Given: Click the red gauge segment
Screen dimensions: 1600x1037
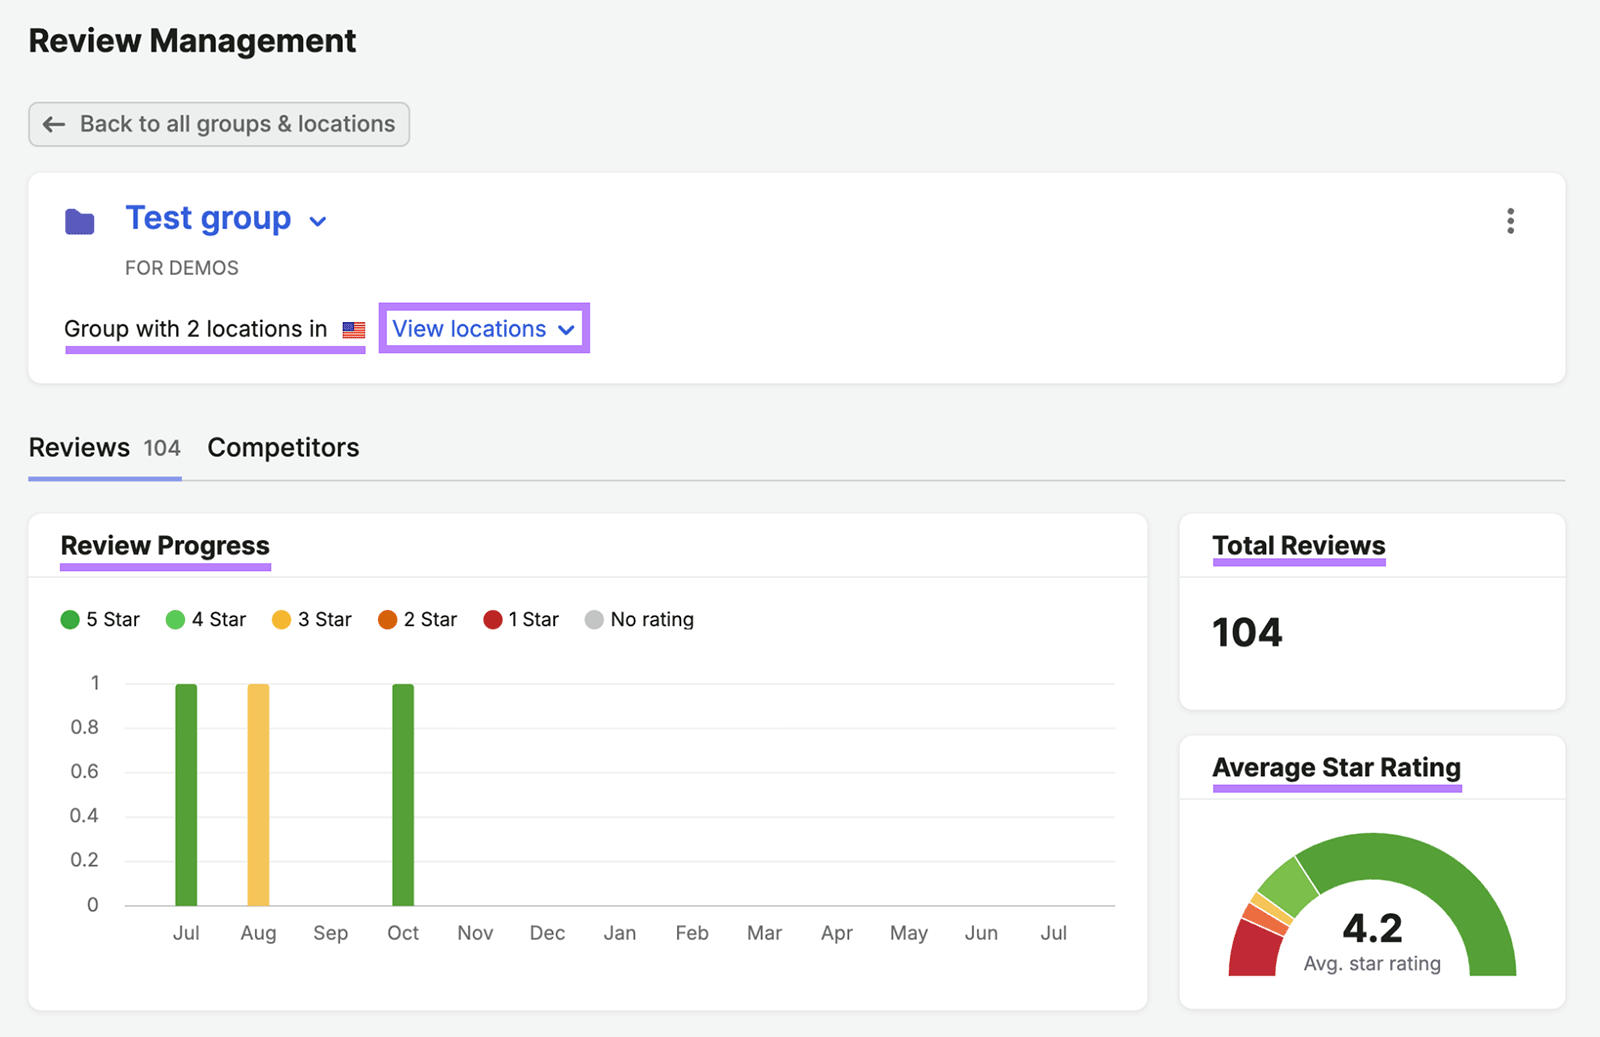Looking at the screenshot, I should tap(1254, 950).
